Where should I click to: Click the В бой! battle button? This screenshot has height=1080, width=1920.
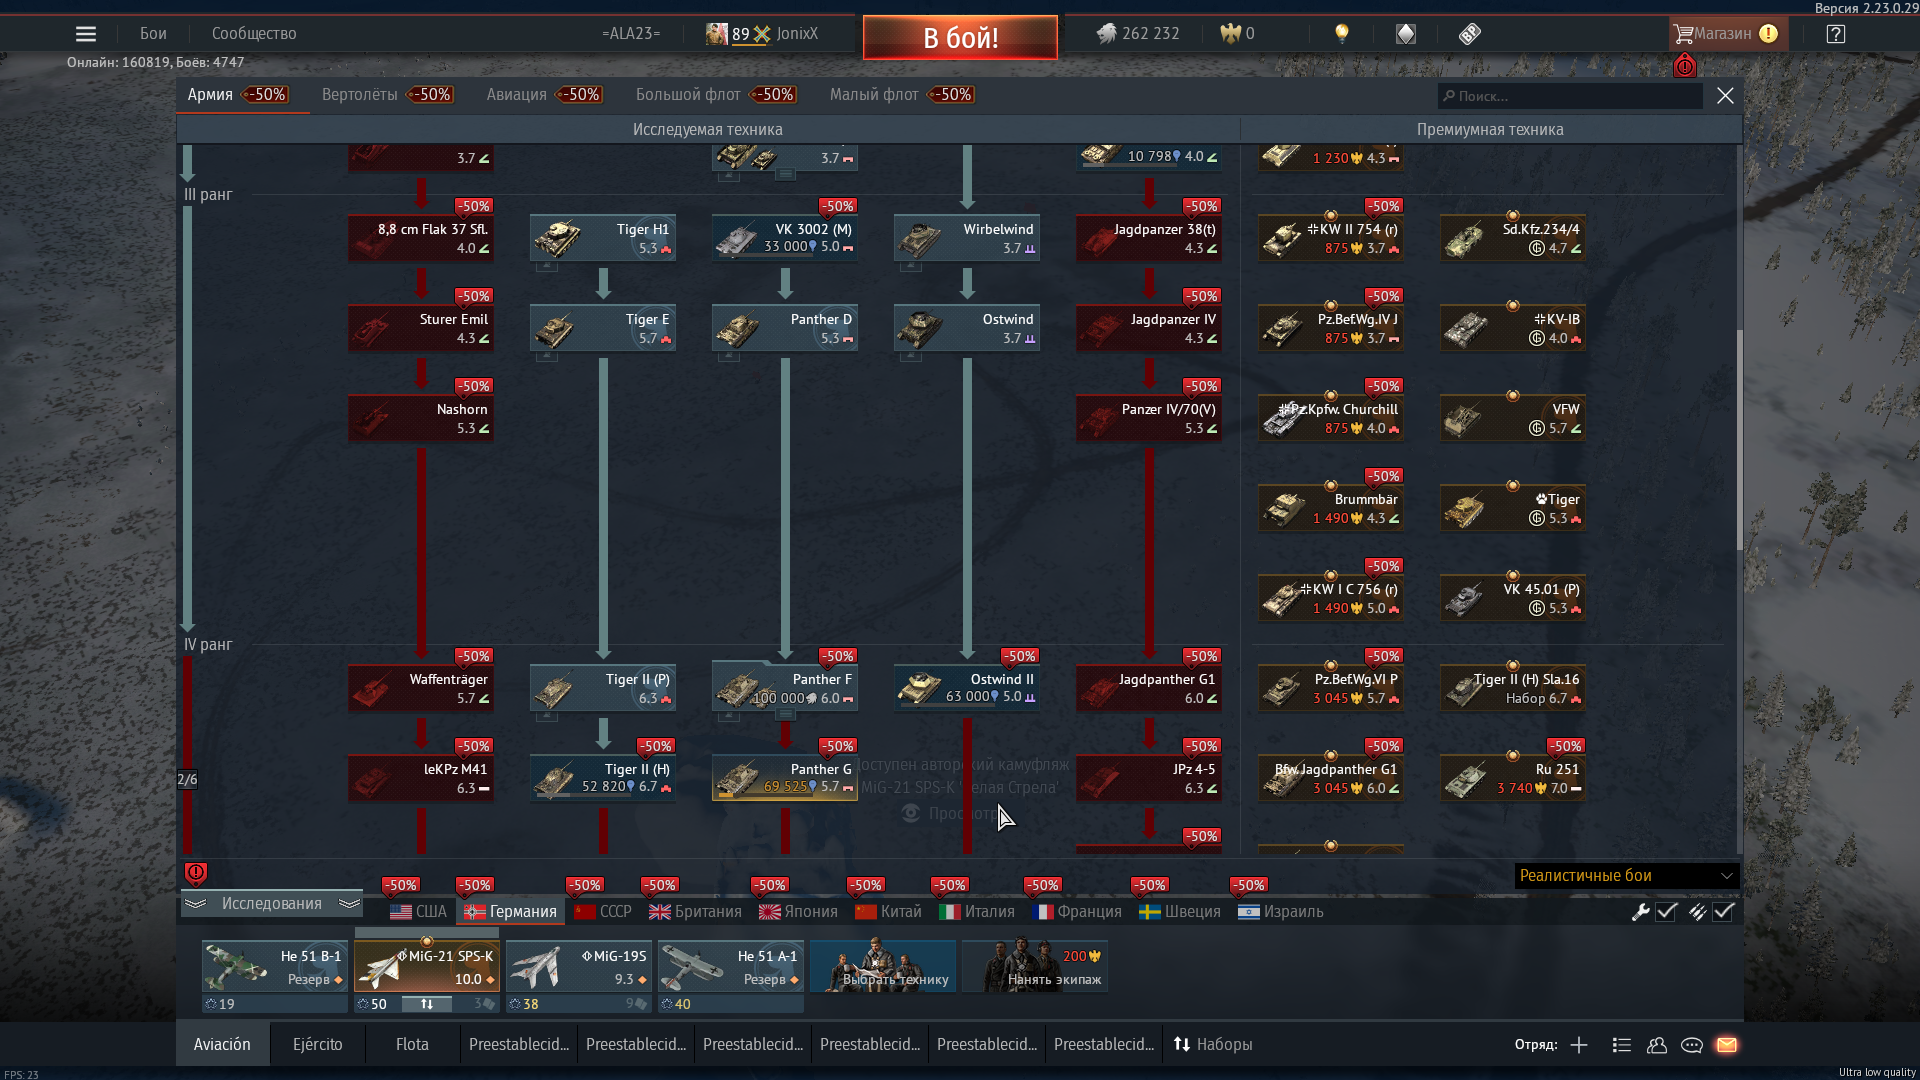click(960, 38)
